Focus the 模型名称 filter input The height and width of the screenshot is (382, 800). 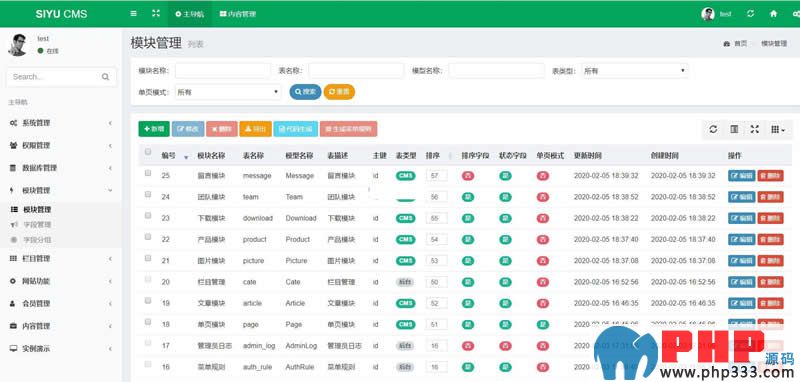(x=497, y=71)
